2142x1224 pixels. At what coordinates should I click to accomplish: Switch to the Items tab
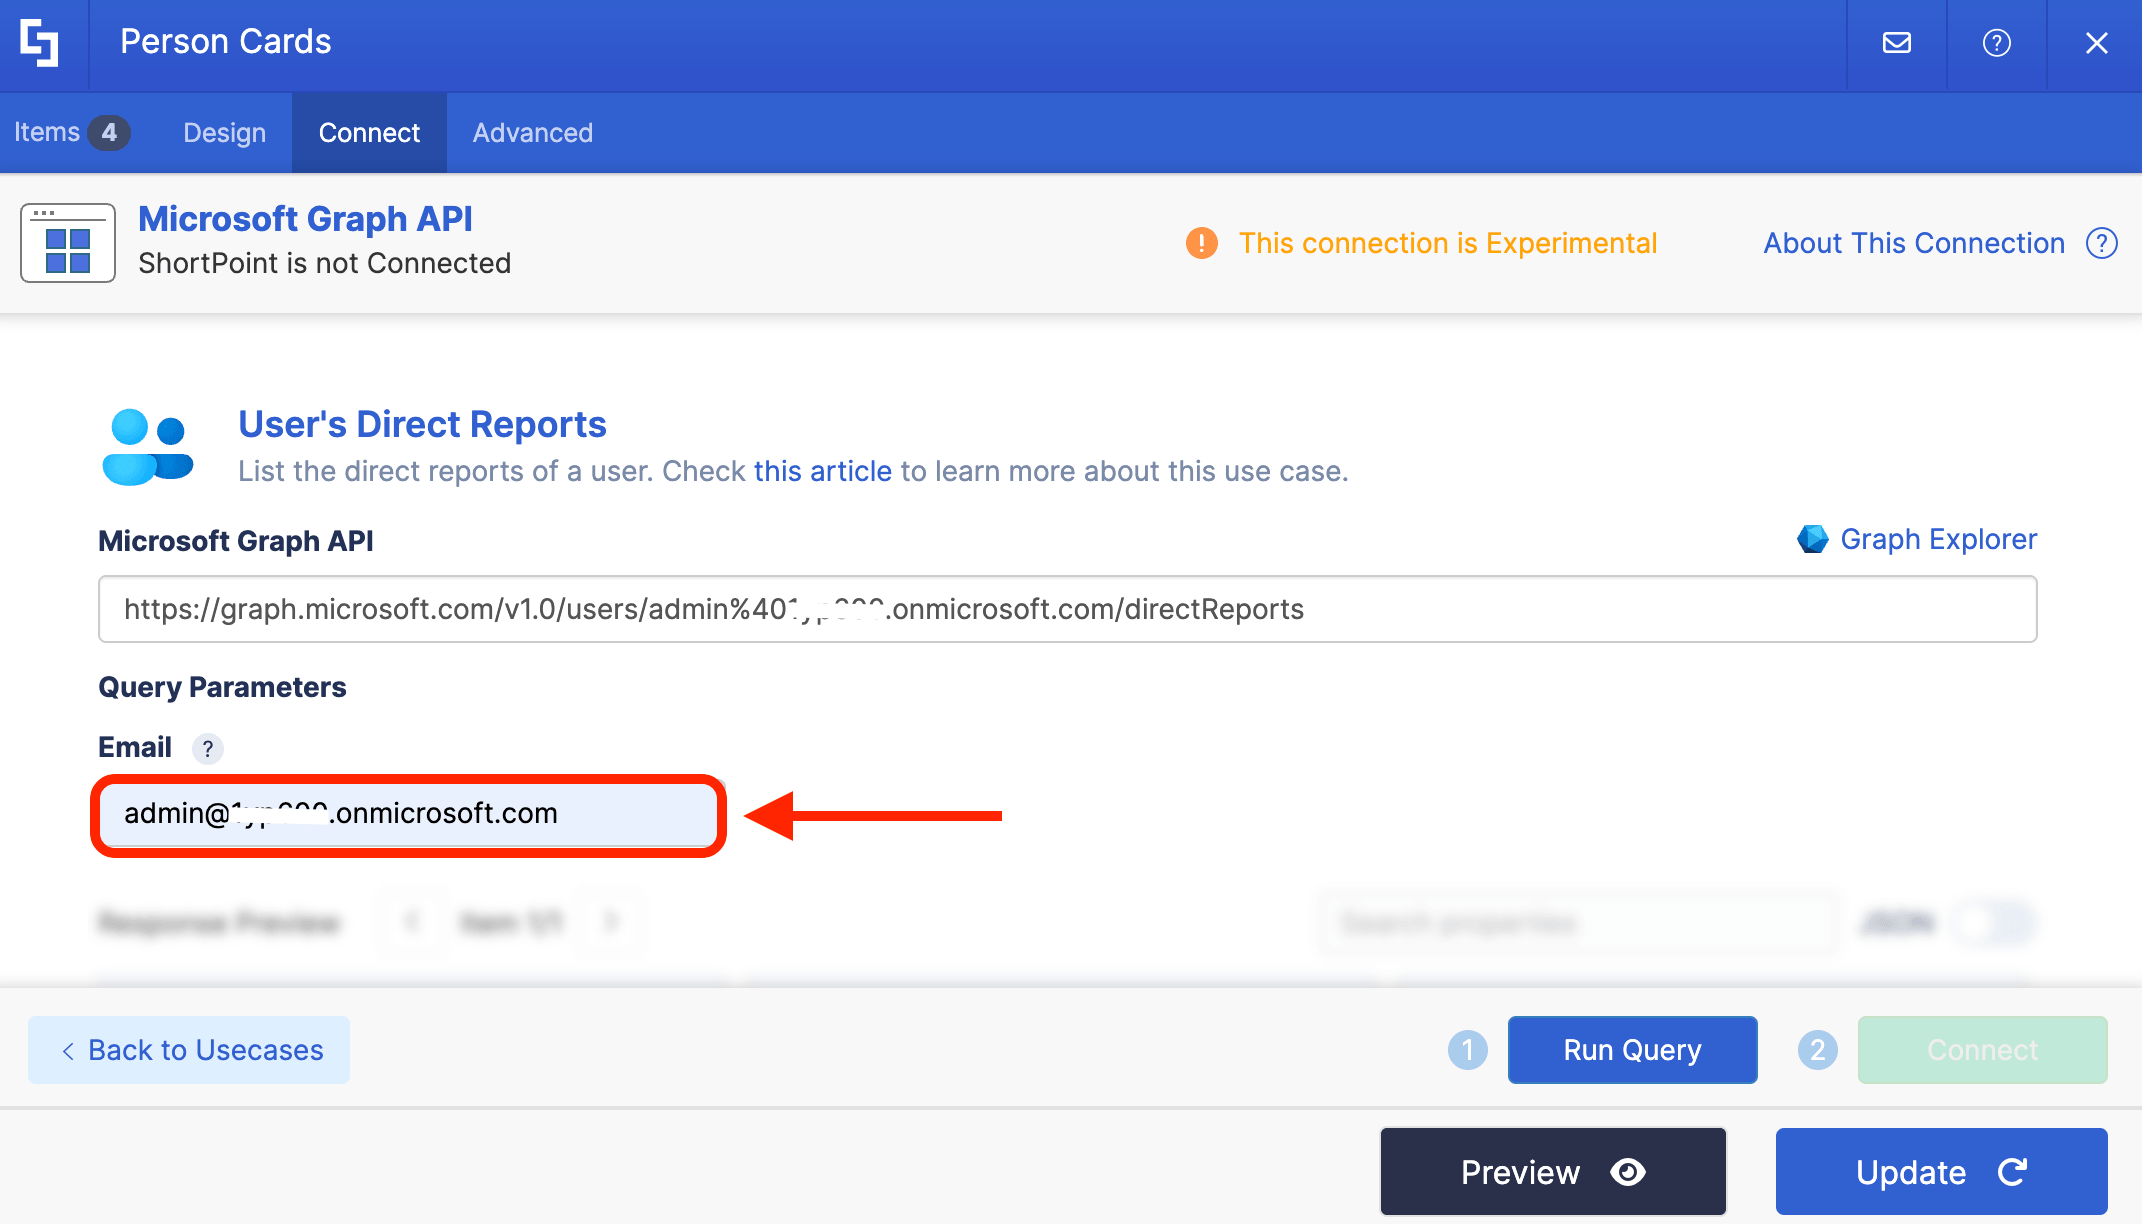pyautogui.click(x=72, y=132)
